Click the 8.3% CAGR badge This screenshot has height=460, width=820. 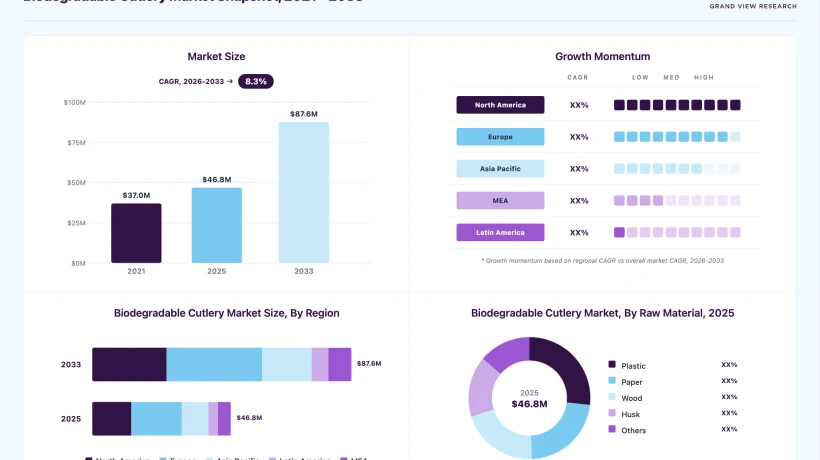(x=256, y=82)
